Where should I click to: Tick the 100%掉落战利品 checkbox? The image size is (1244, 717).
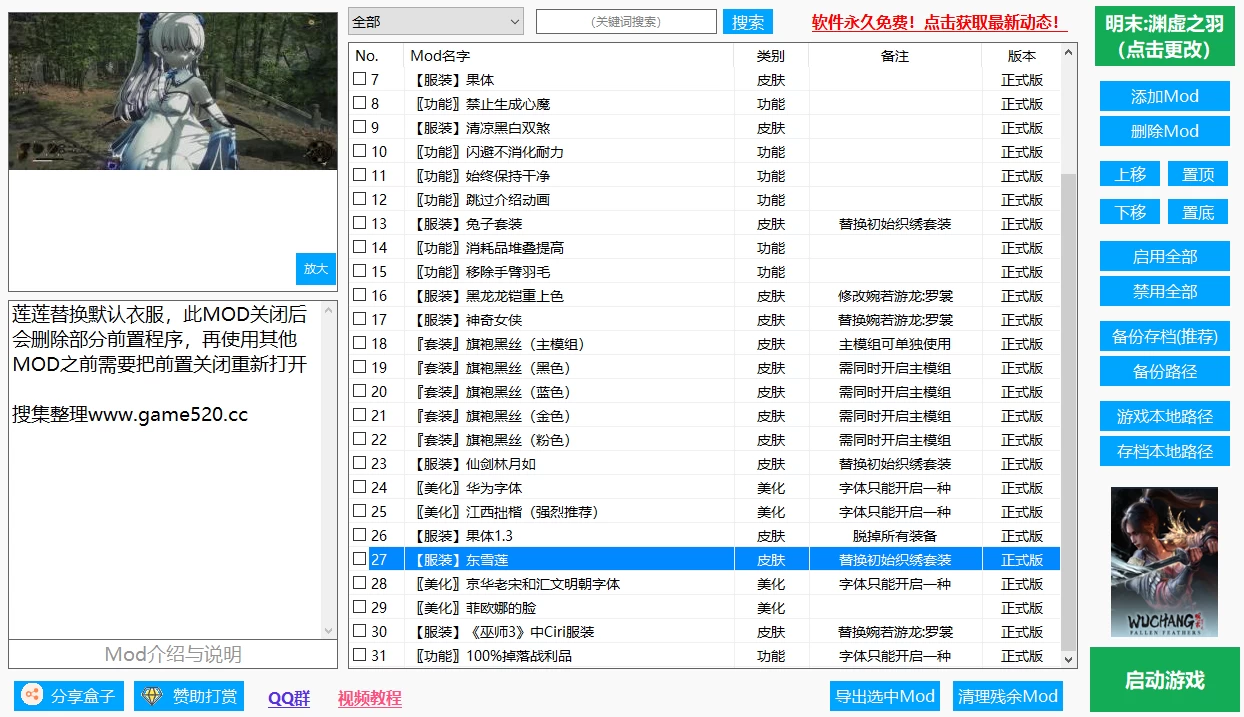click(x=359, y=655)
